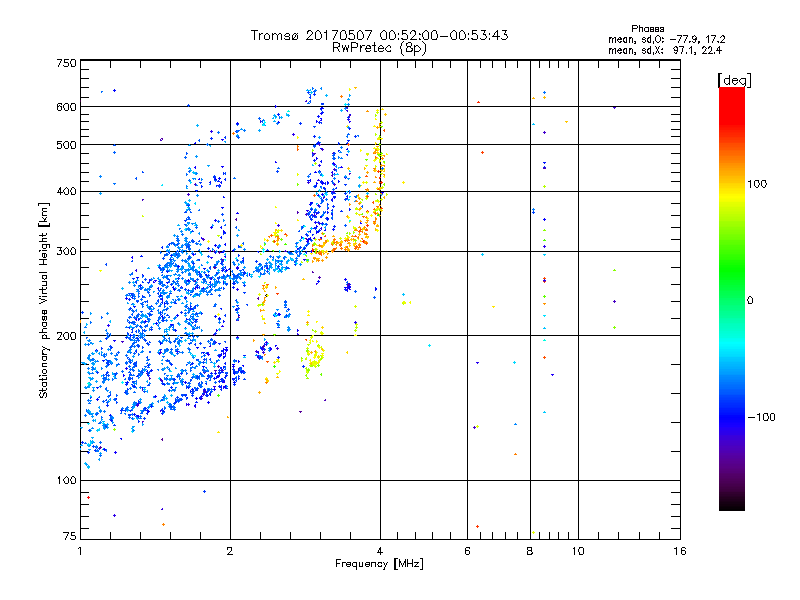The height and width of the screenshot is (600, 800).
Task: Click the y-axis tick label '75'
Action: 70,536
